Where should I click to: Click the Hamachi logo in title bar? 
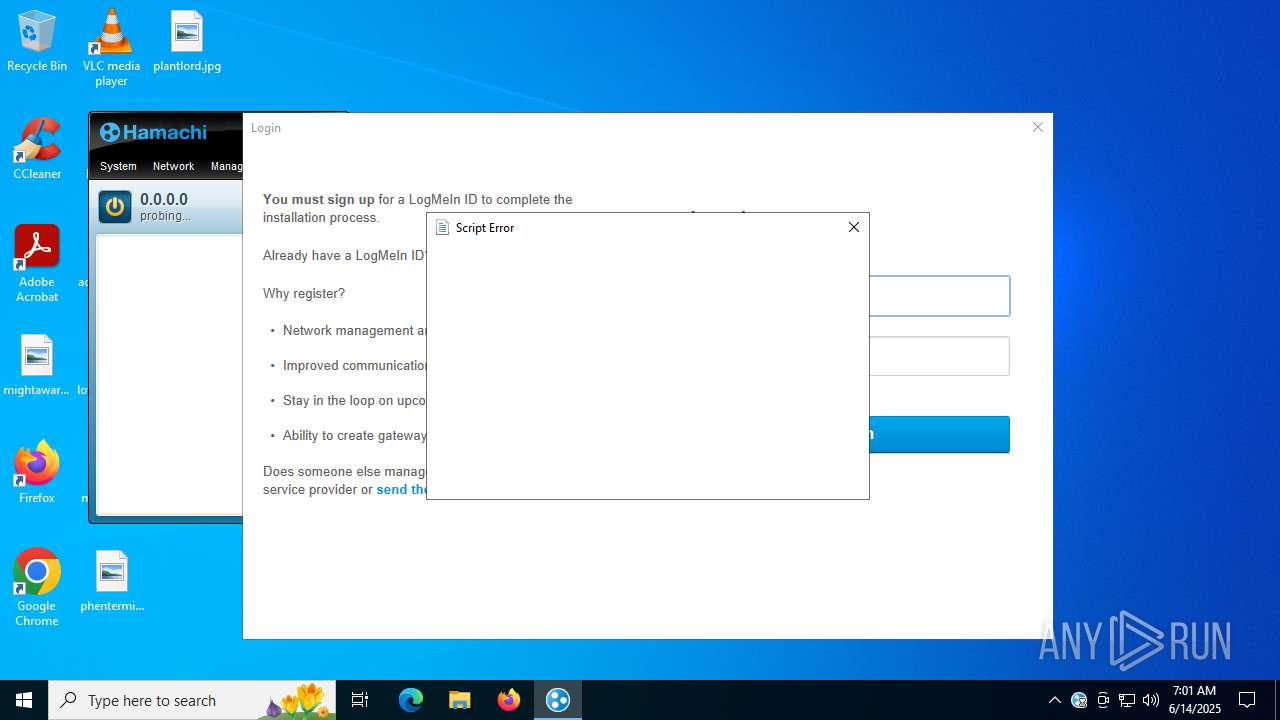click(153, 132)
